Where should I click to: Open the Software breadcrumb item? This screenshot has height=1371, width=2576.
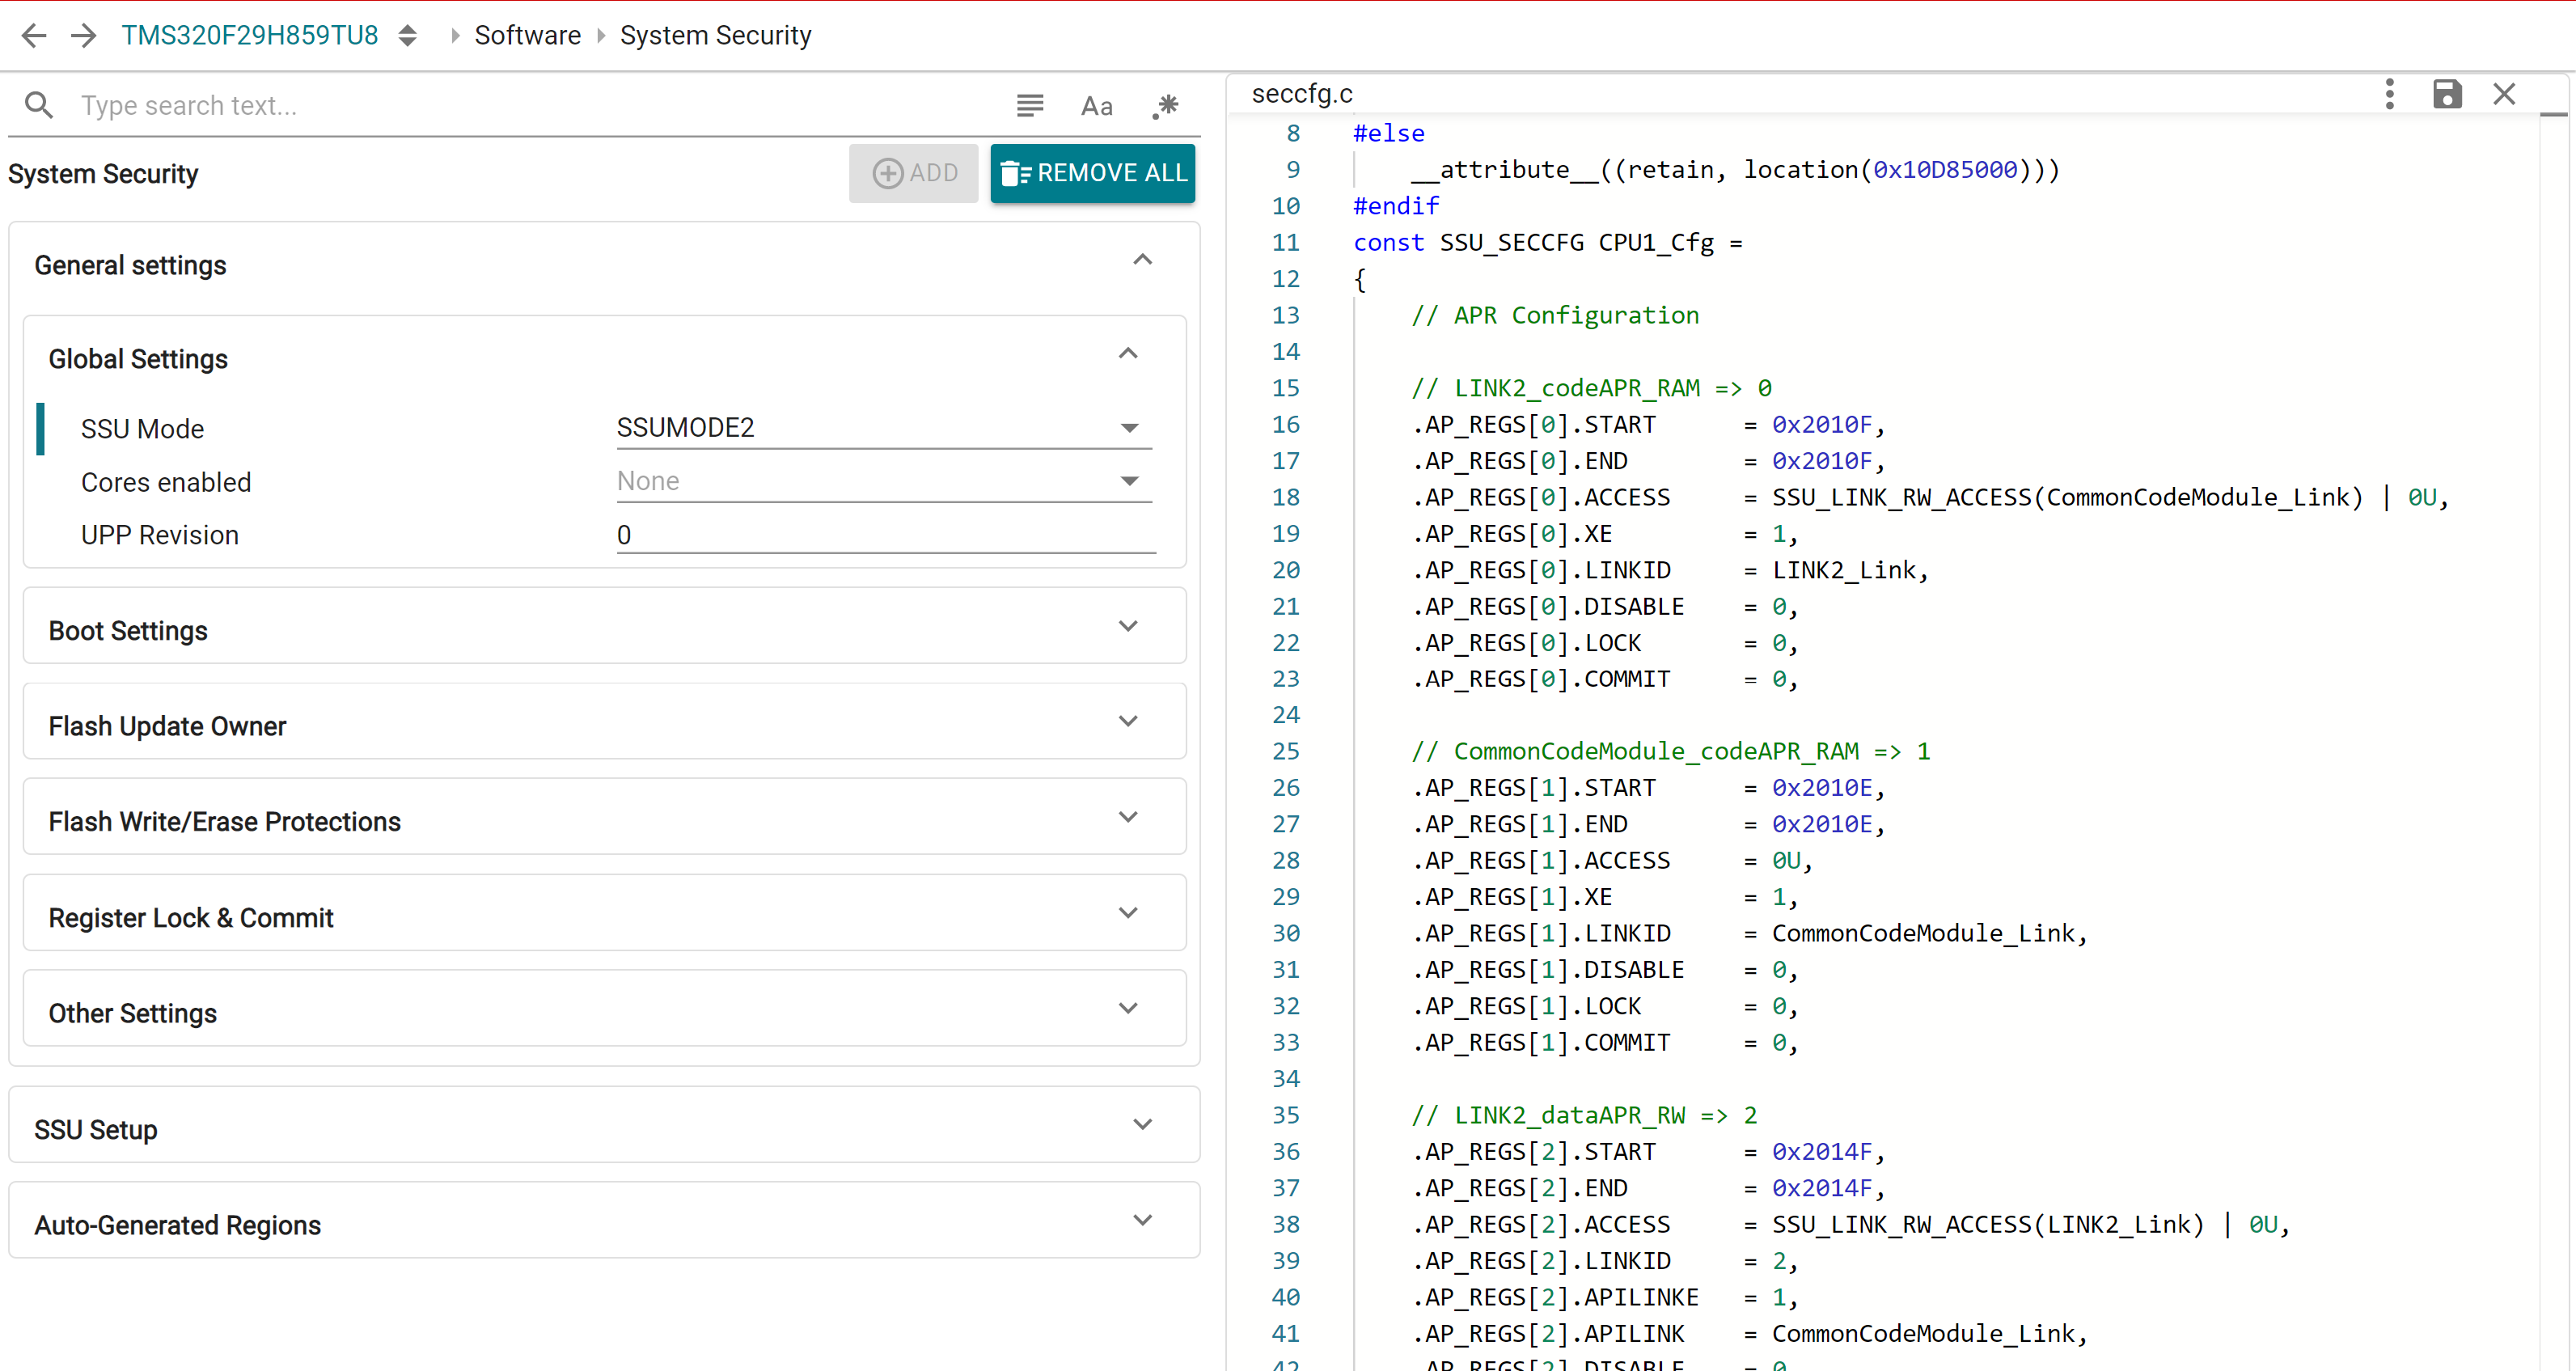(527, 34)
